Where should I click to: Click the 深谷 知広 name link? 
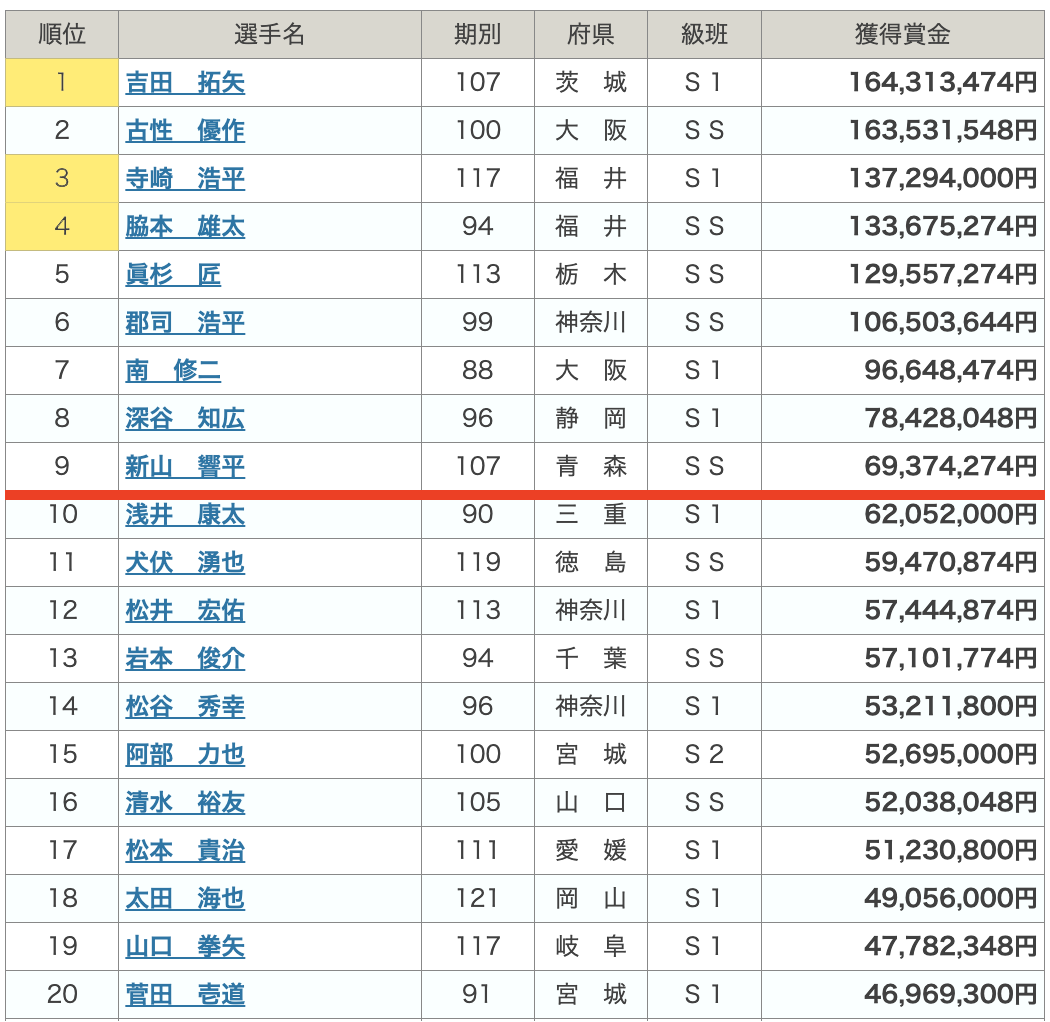pyautogui.click(x=185, y=419)
